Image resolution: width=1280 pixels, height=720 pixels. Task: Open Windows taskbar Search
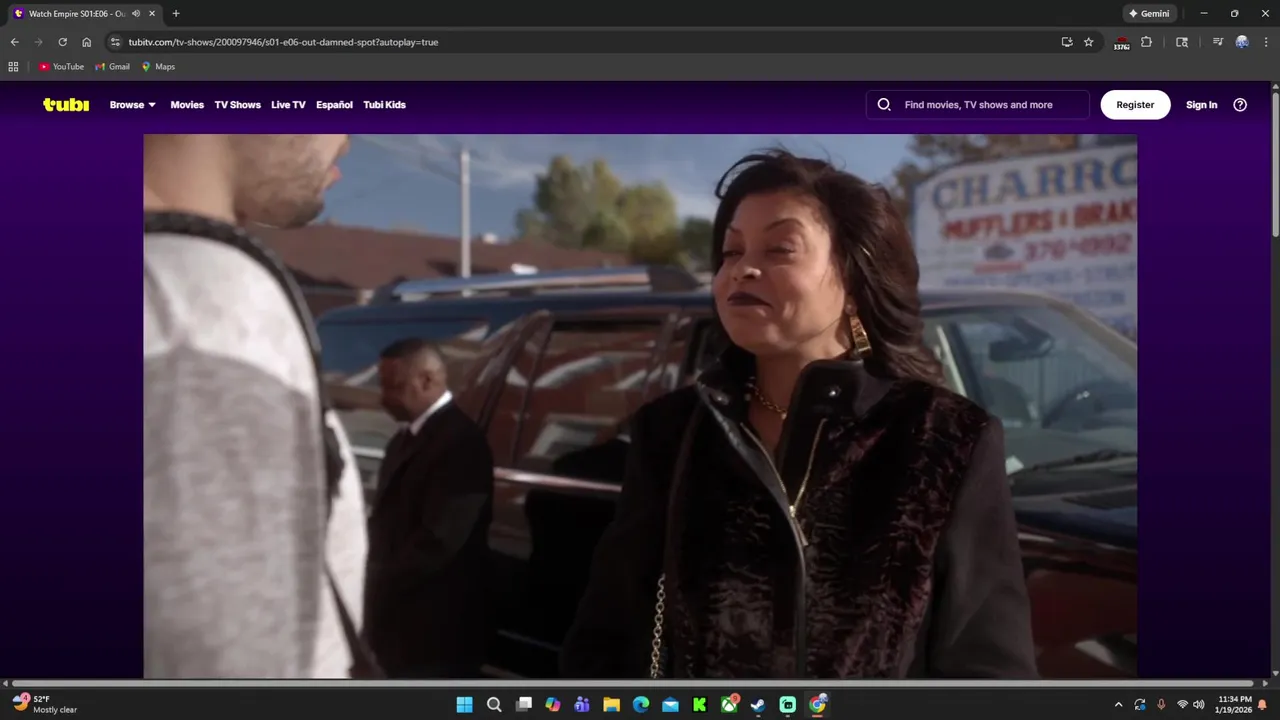tap(494, 705)
